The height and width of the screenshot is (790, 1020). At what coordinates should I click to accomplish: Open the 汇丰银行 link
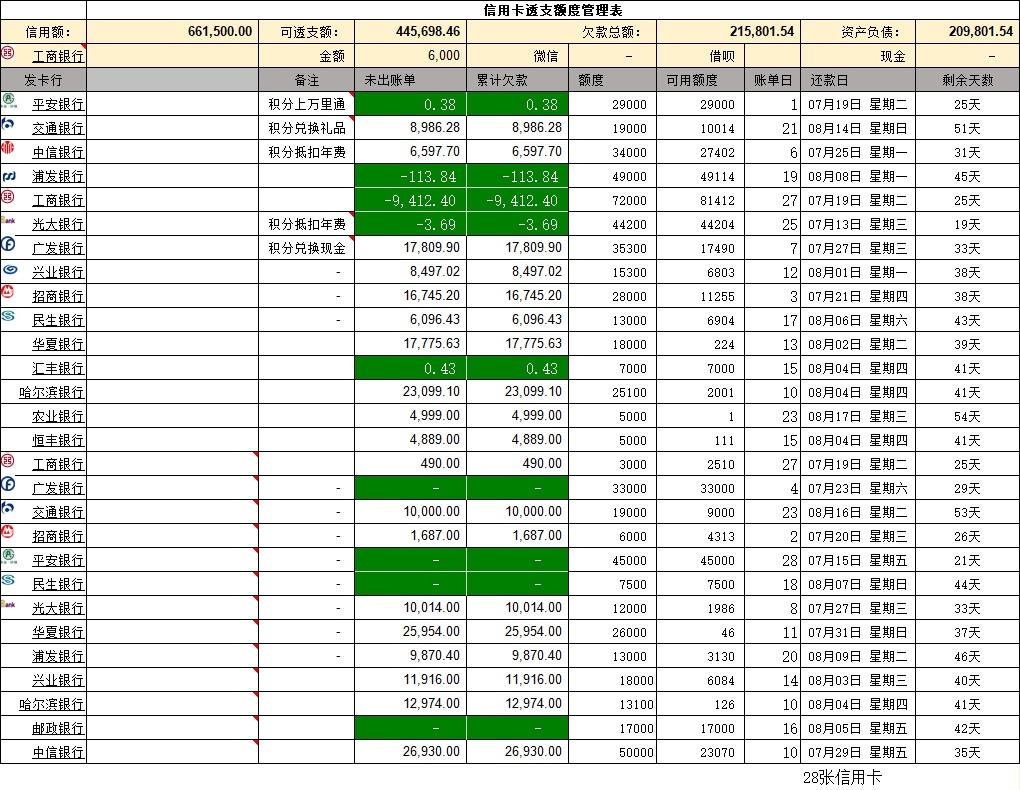pos(59,368)
